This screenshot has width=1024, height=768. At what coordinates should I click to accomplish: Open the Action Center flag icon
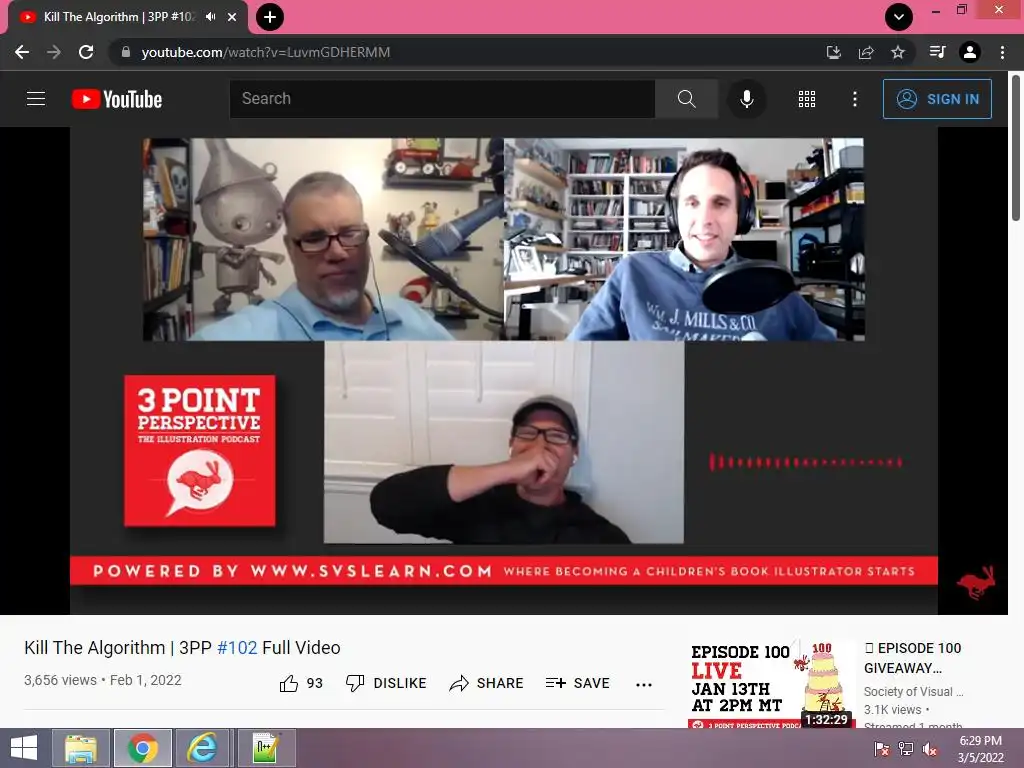point(881,749)
